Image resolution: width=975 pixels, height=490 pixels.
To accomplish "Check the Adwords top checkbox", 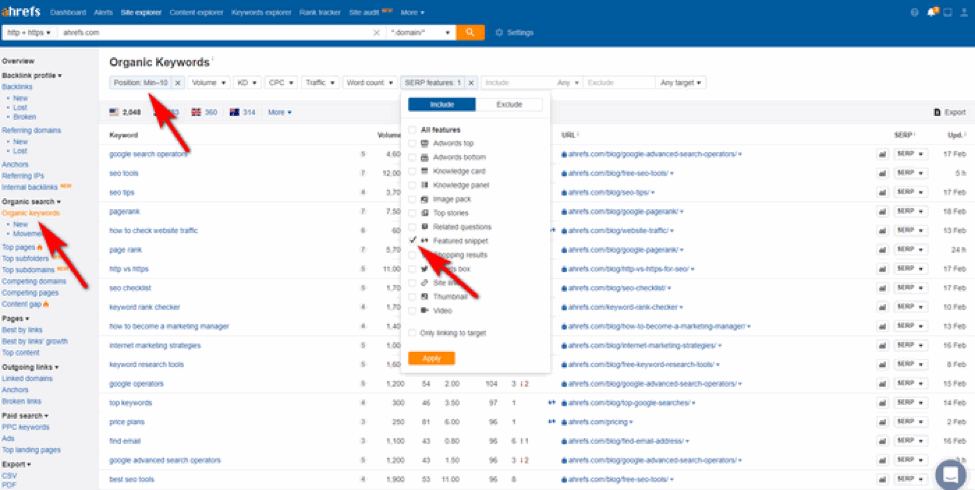I will click(x=412, y=144).
